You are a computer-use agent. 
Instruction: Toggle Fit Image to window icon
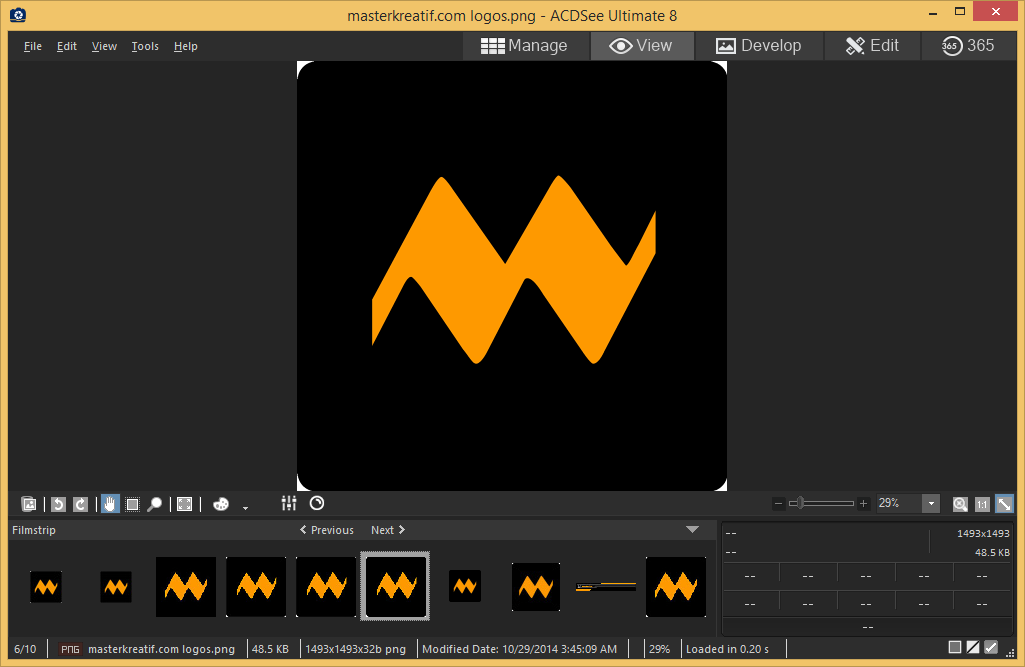[x=1004, y=504]
